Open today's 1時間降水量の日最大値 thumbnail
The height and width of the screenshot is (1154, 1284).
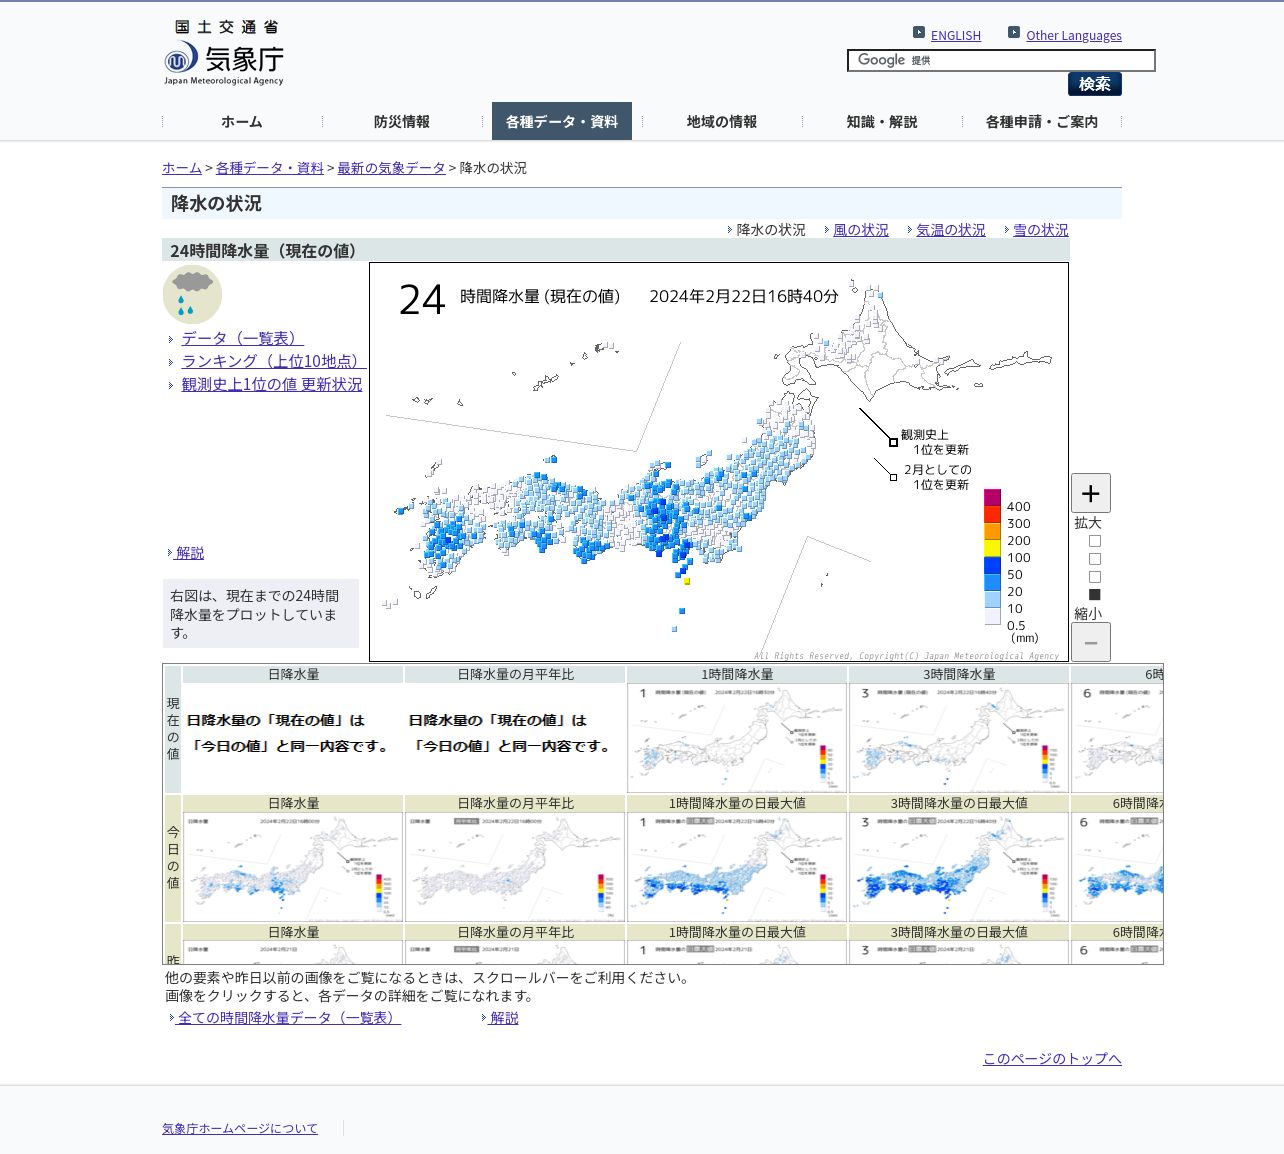(737, 867)
